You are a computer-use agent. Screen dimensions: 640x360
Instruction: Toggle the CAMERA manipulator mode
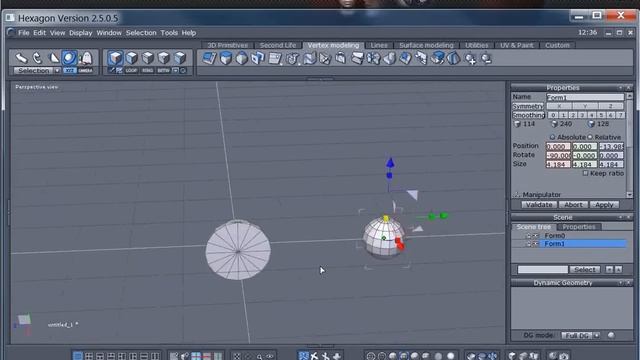[x=85, y=71]
